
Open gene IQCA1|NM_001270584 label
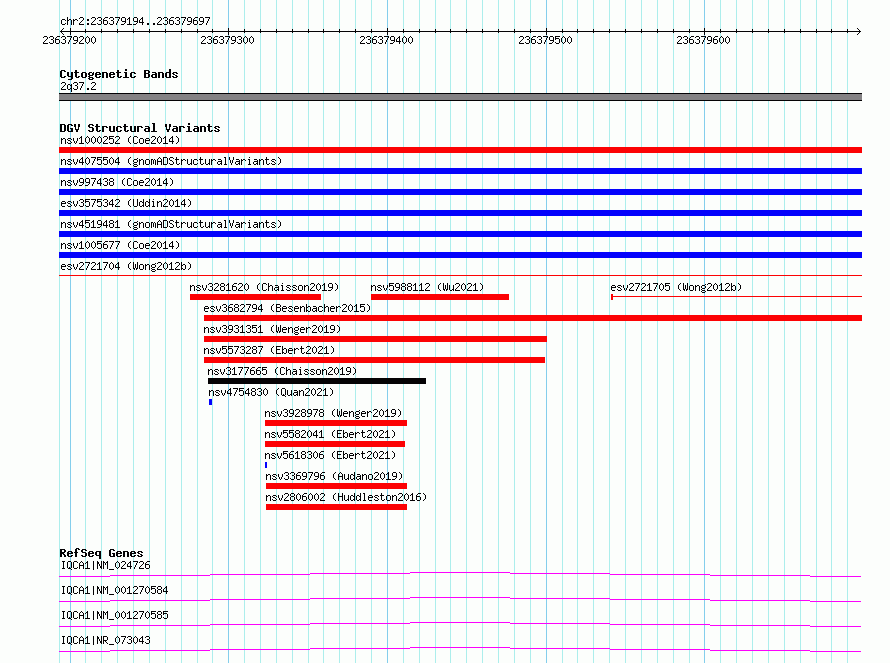[x=115, y=590]
